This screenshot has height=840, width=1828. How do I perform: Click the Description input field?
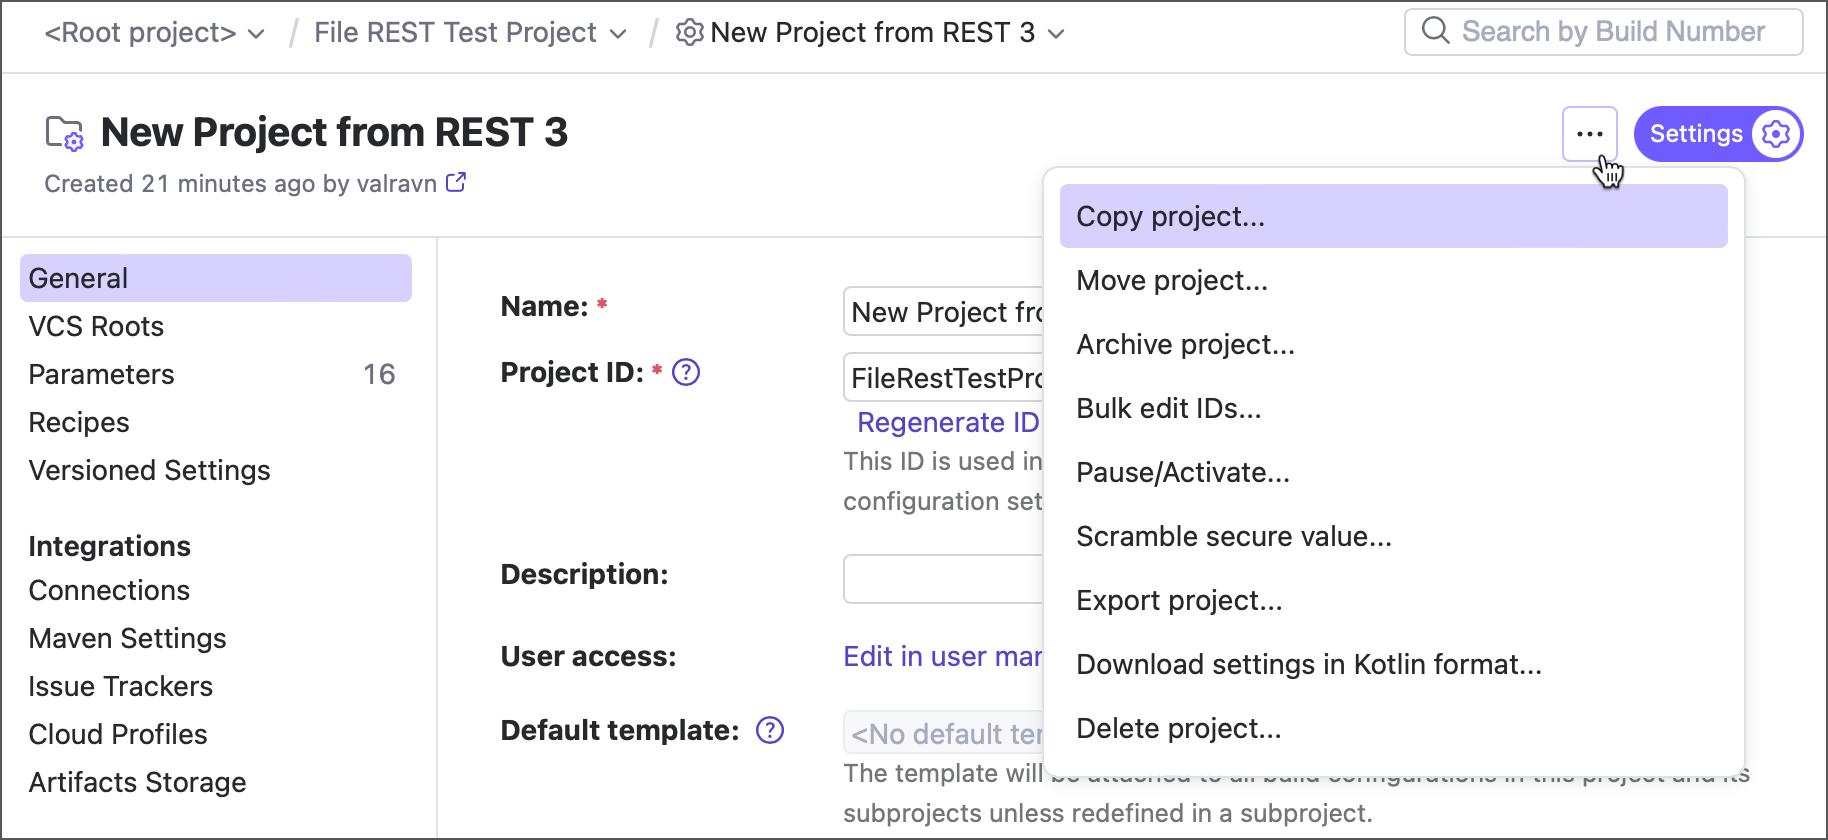[942, 579]
